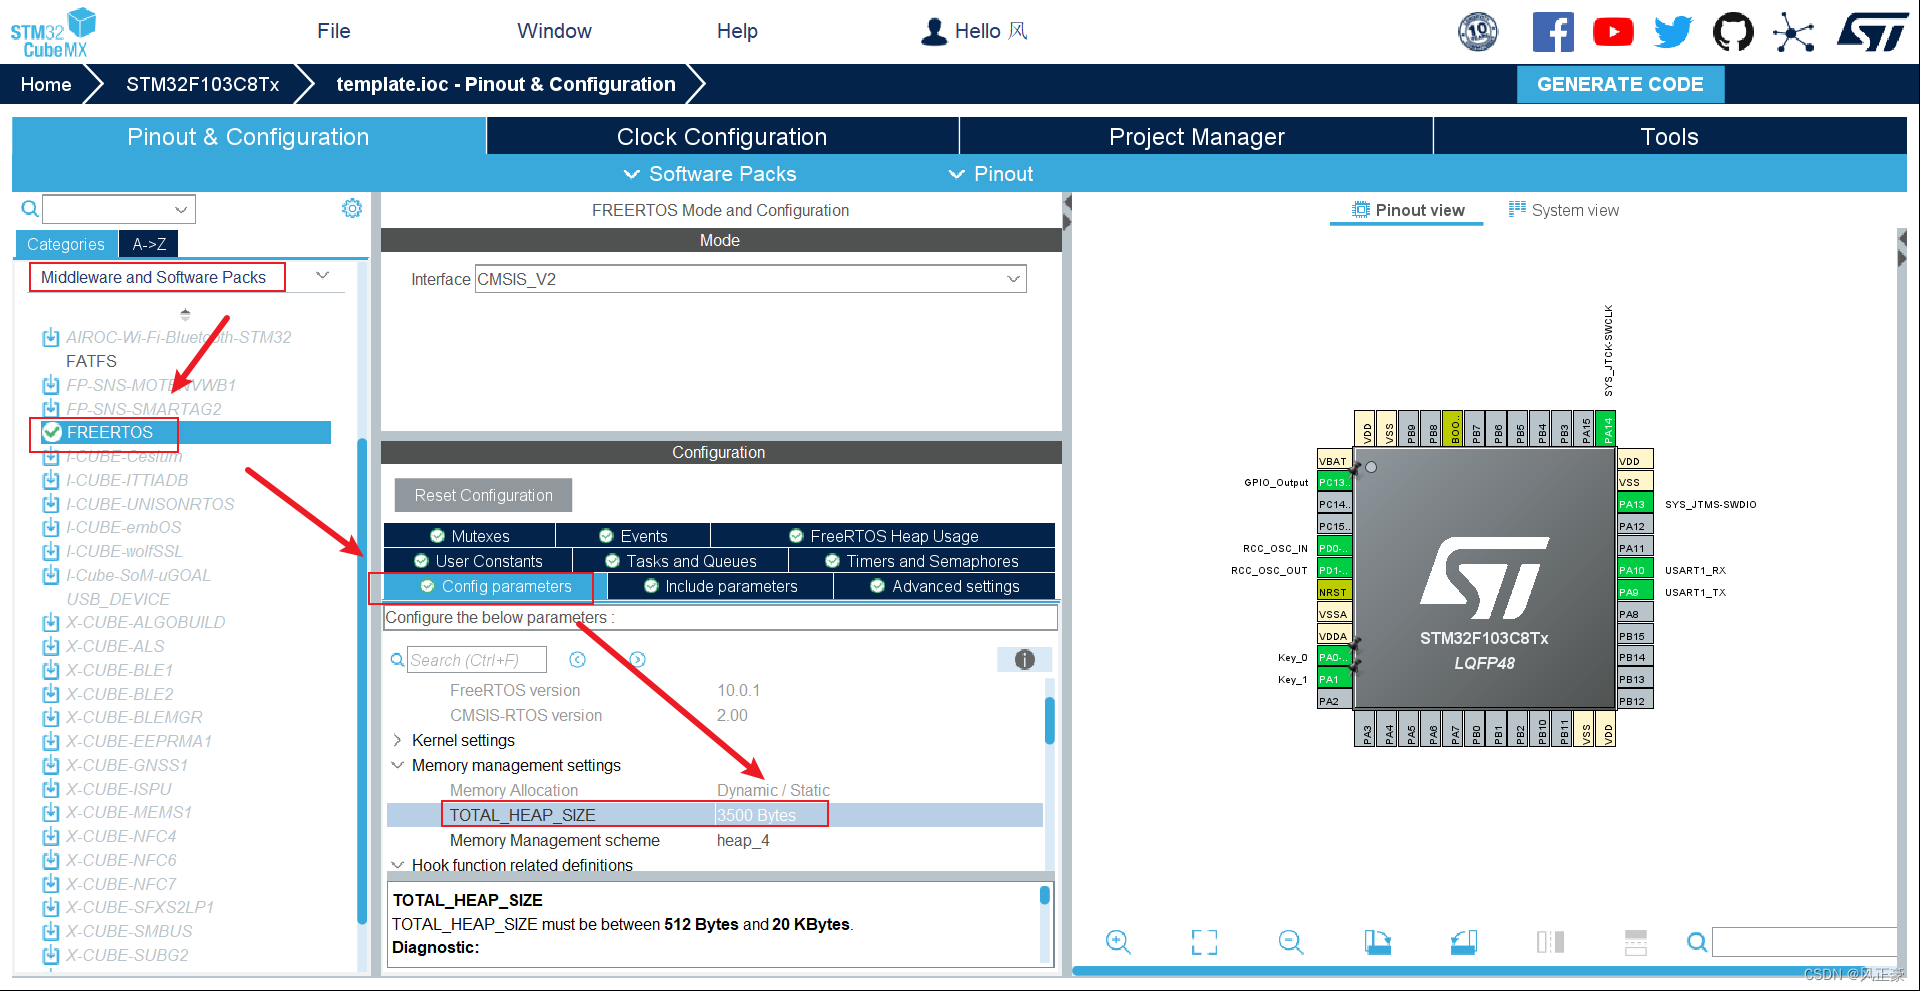Click the X-CUBE-ALS download icon
1920x991 pixels.
coord(51,647)
